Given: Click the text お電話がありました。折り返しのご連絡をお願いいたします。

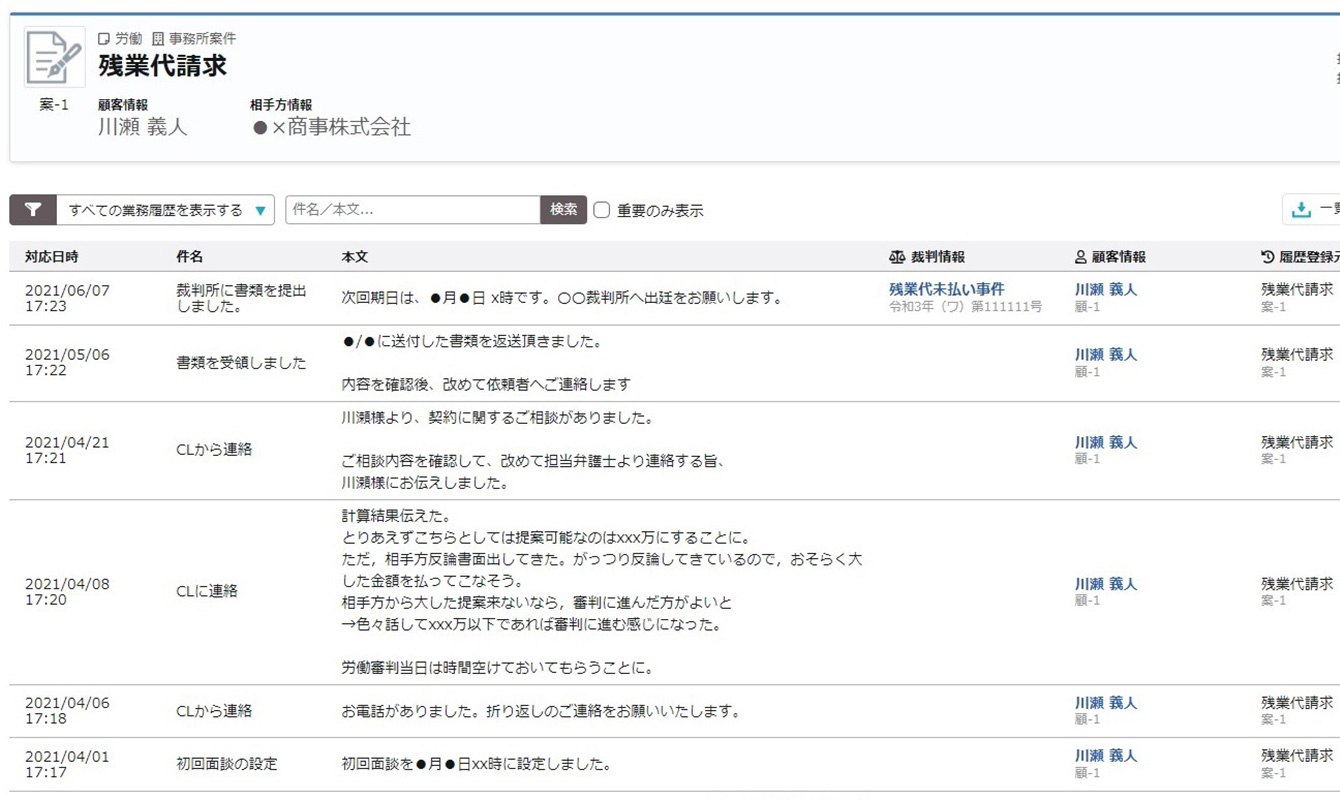Looking at the screenshot, I should (x=541, y=711).
